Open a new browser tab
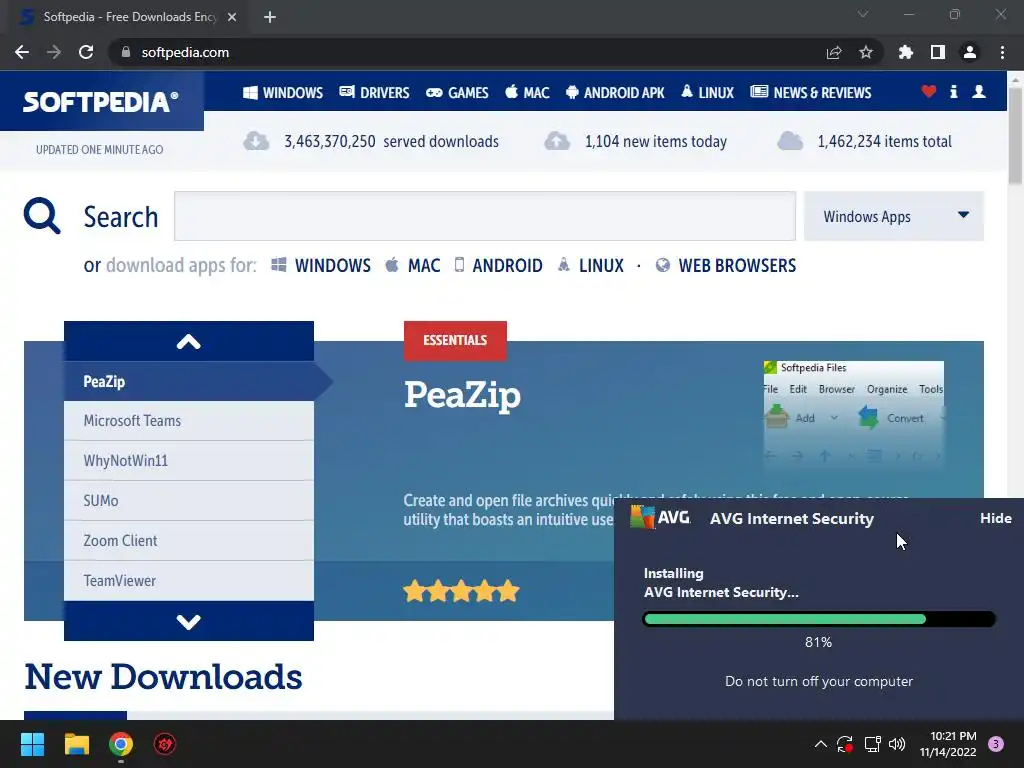The image size is (1024, 768). (x=270, y=17)
